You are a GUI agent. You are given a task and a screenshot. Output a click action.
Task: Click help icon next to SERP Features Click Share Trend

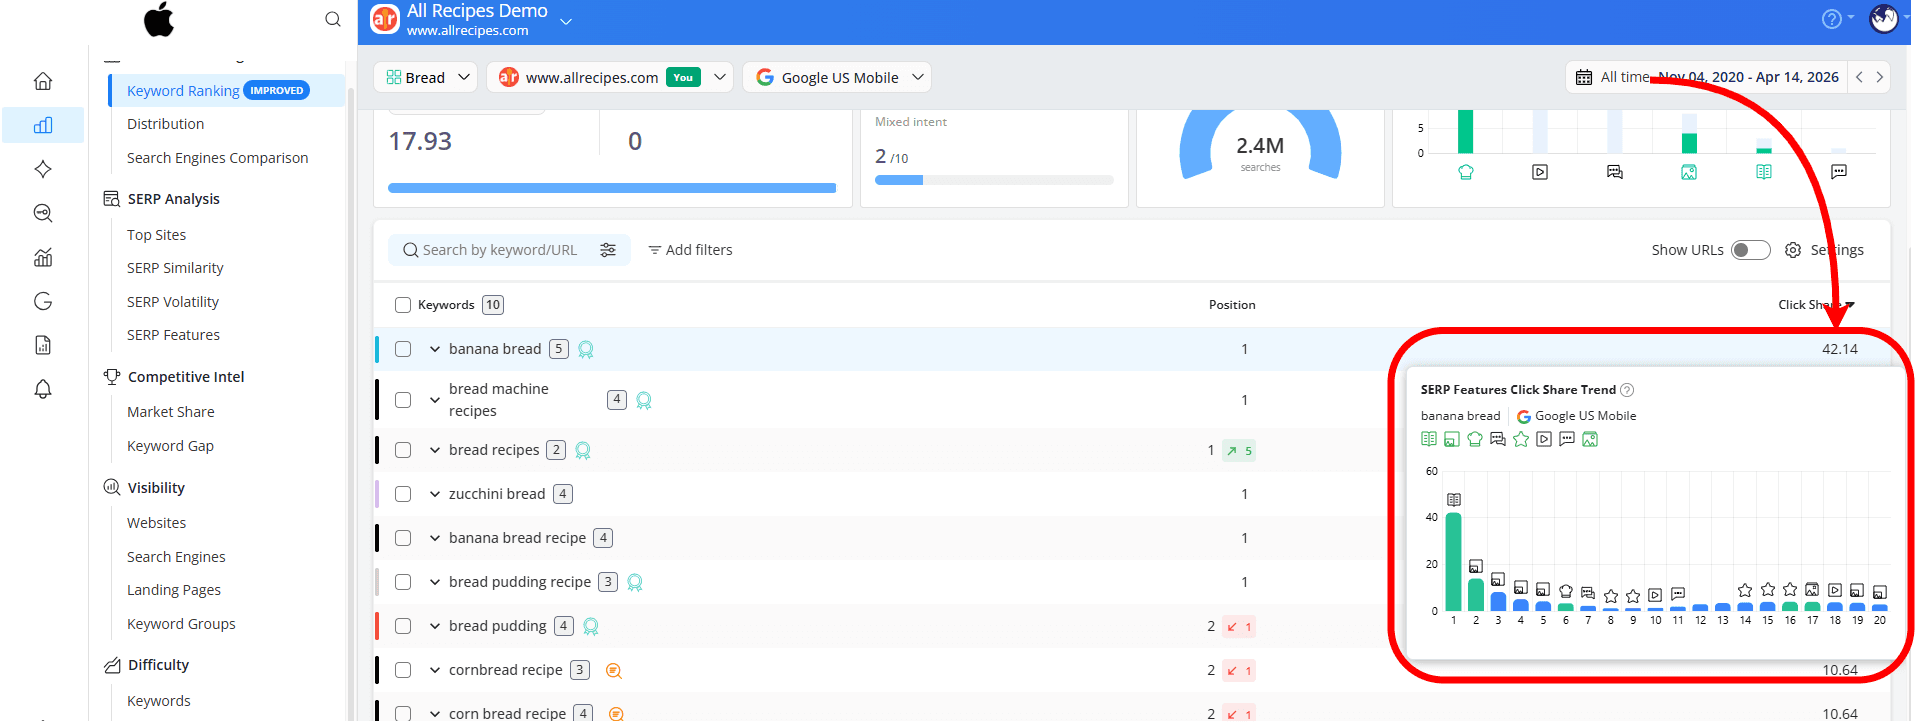coord(1627,390)
